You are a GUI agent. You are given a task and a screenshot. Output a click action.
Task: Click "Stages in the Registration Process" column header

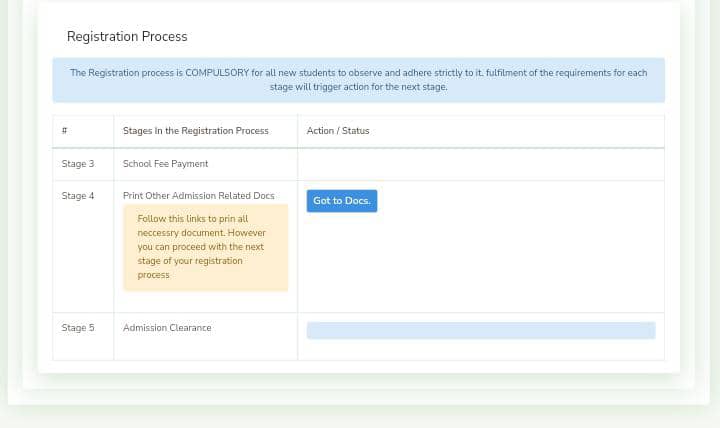[196, 131]
